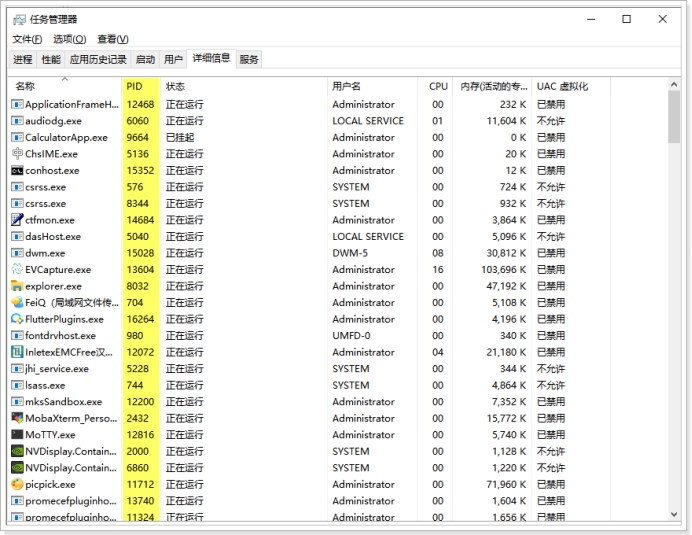Image resolution: width=692 pixels, height=535 pixels.
Task: Sort by the PID column header
Action: tap(141, 86)
